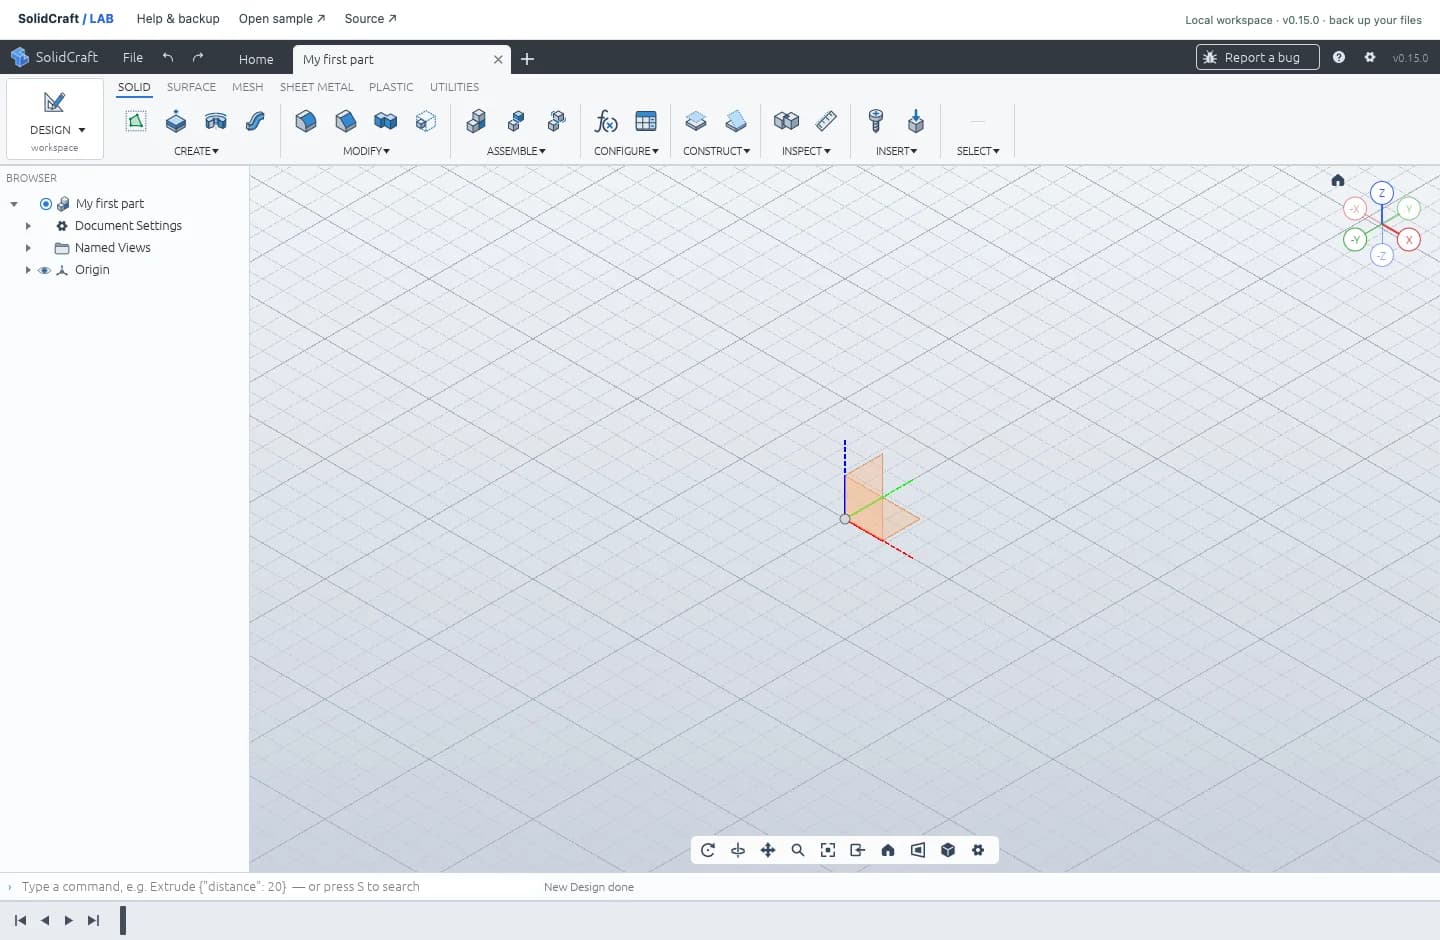Start the Orbit tool in navigation bar
This screenshot has width=1440, height=940.
pyautogui.click(x=708, y=850)
